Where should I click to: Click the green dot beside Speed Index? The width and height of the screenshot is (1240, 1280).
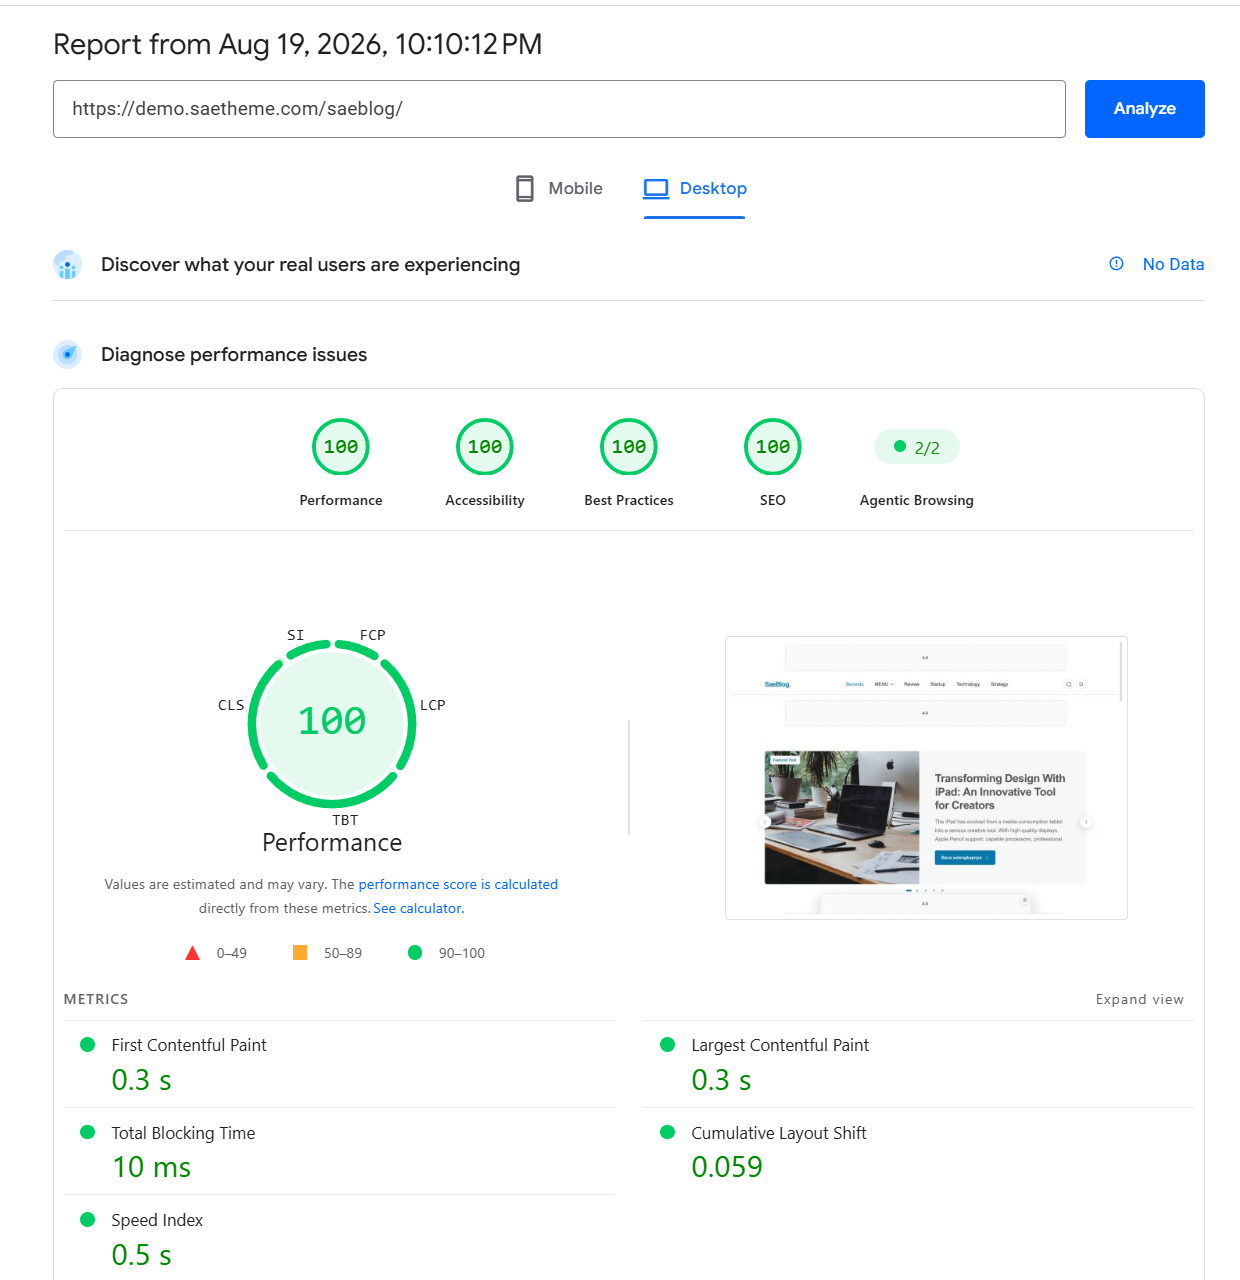click(x=88, y=1220)
